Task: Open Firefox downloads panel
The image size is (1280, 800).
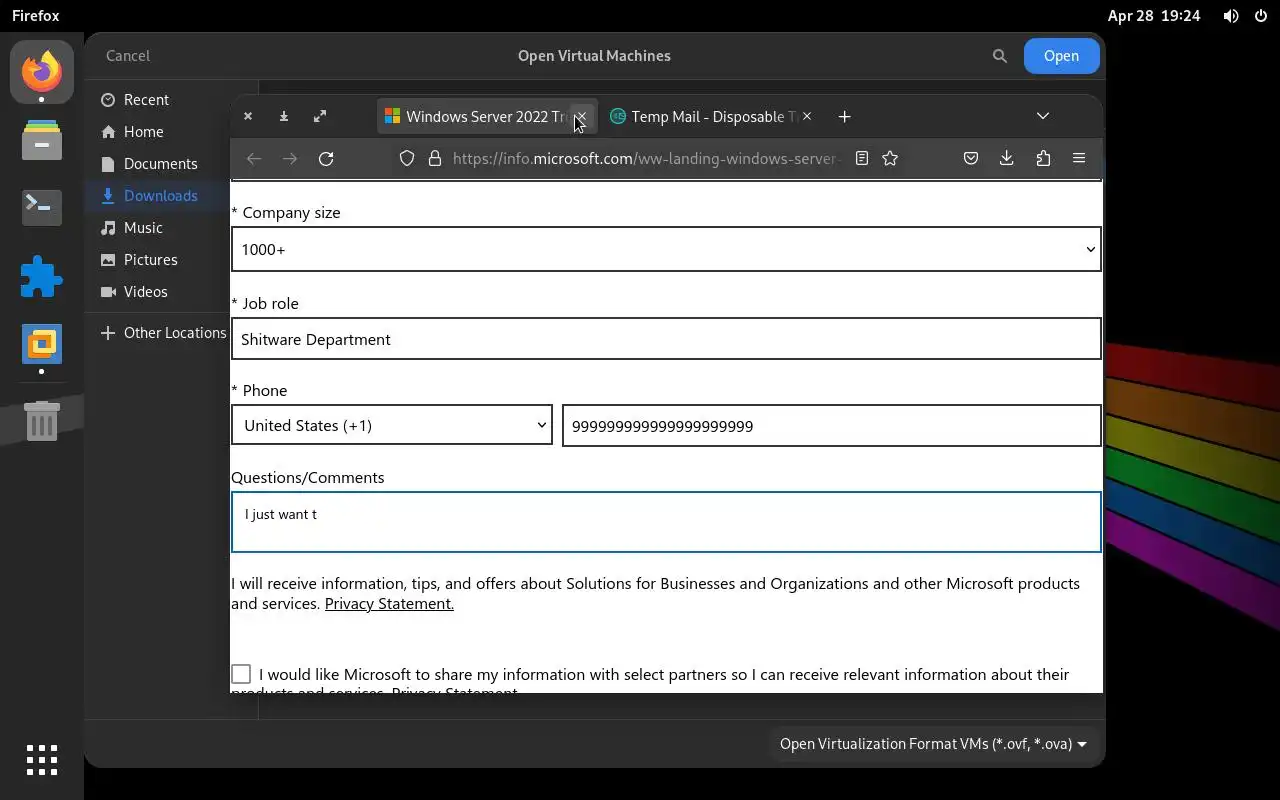Action: [x=1006, y=158]
